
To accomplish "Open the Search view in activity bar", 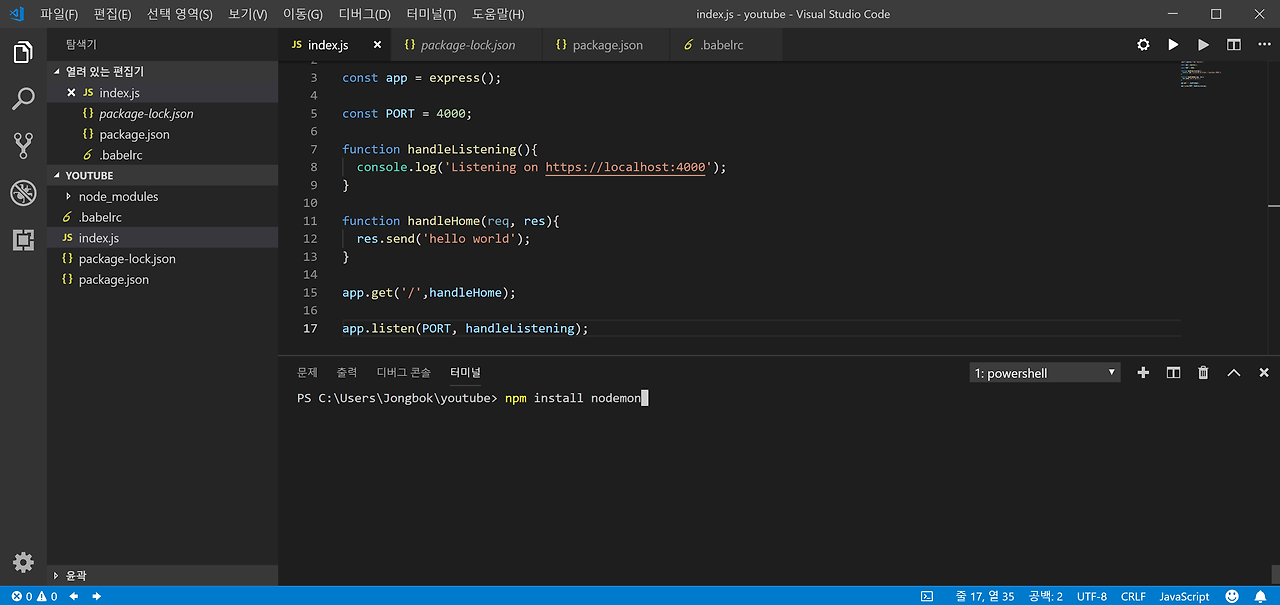I will [x=23, y=98].
